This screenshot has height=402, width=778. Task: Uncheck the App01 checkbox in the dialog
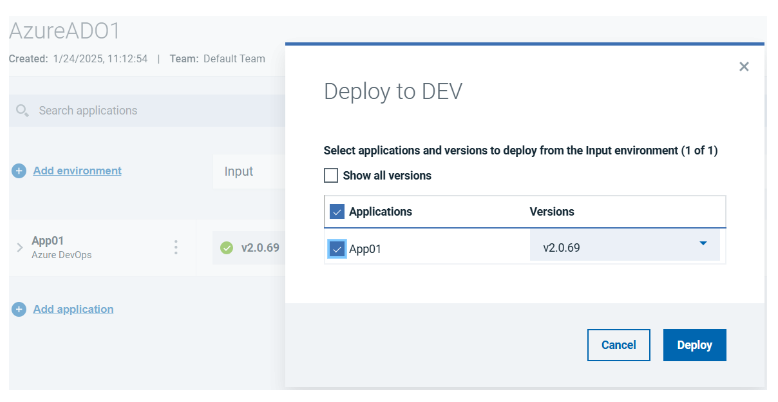[337, 248]
